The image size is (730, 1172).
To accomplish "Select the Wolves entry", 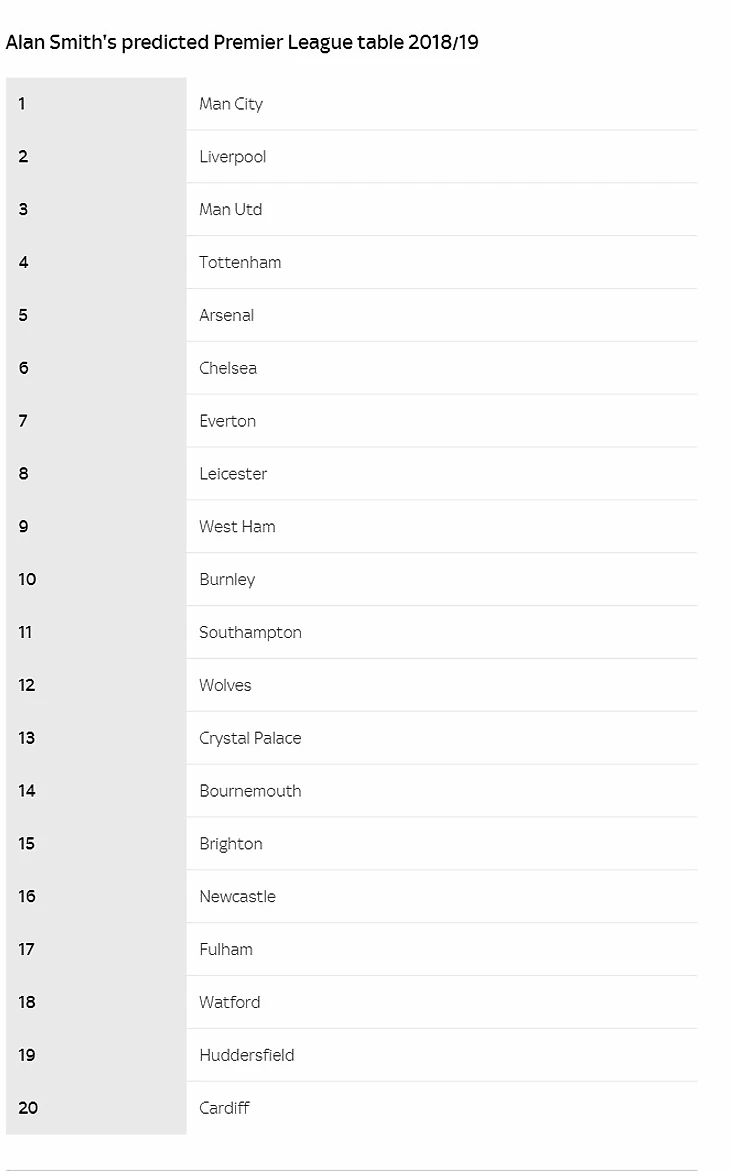I will (225, 686).
